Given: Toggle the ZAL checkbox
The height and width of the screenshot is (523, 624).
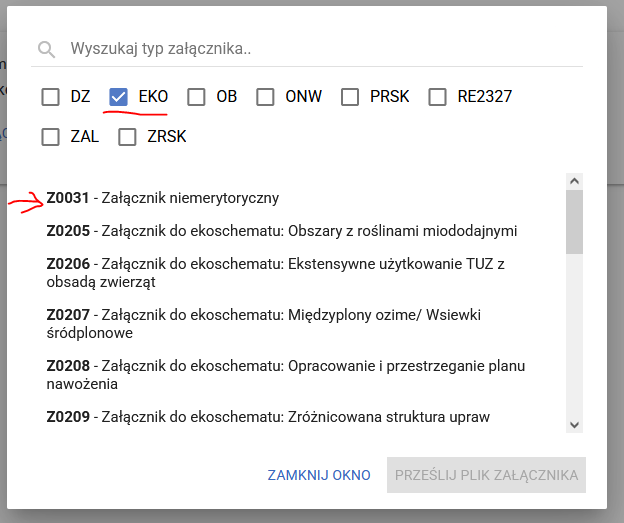Looking at the screenshot, I should (50, 137).
